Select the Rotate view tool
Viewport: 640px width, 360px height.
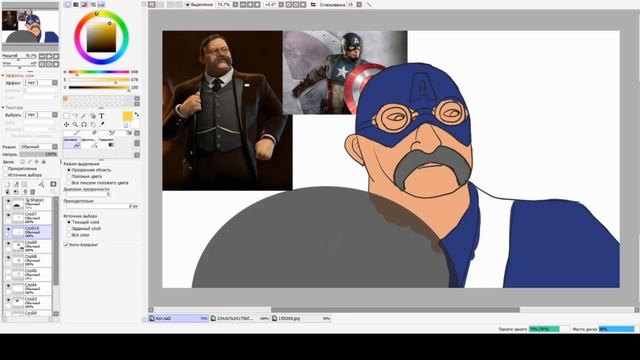click(84, 124)
